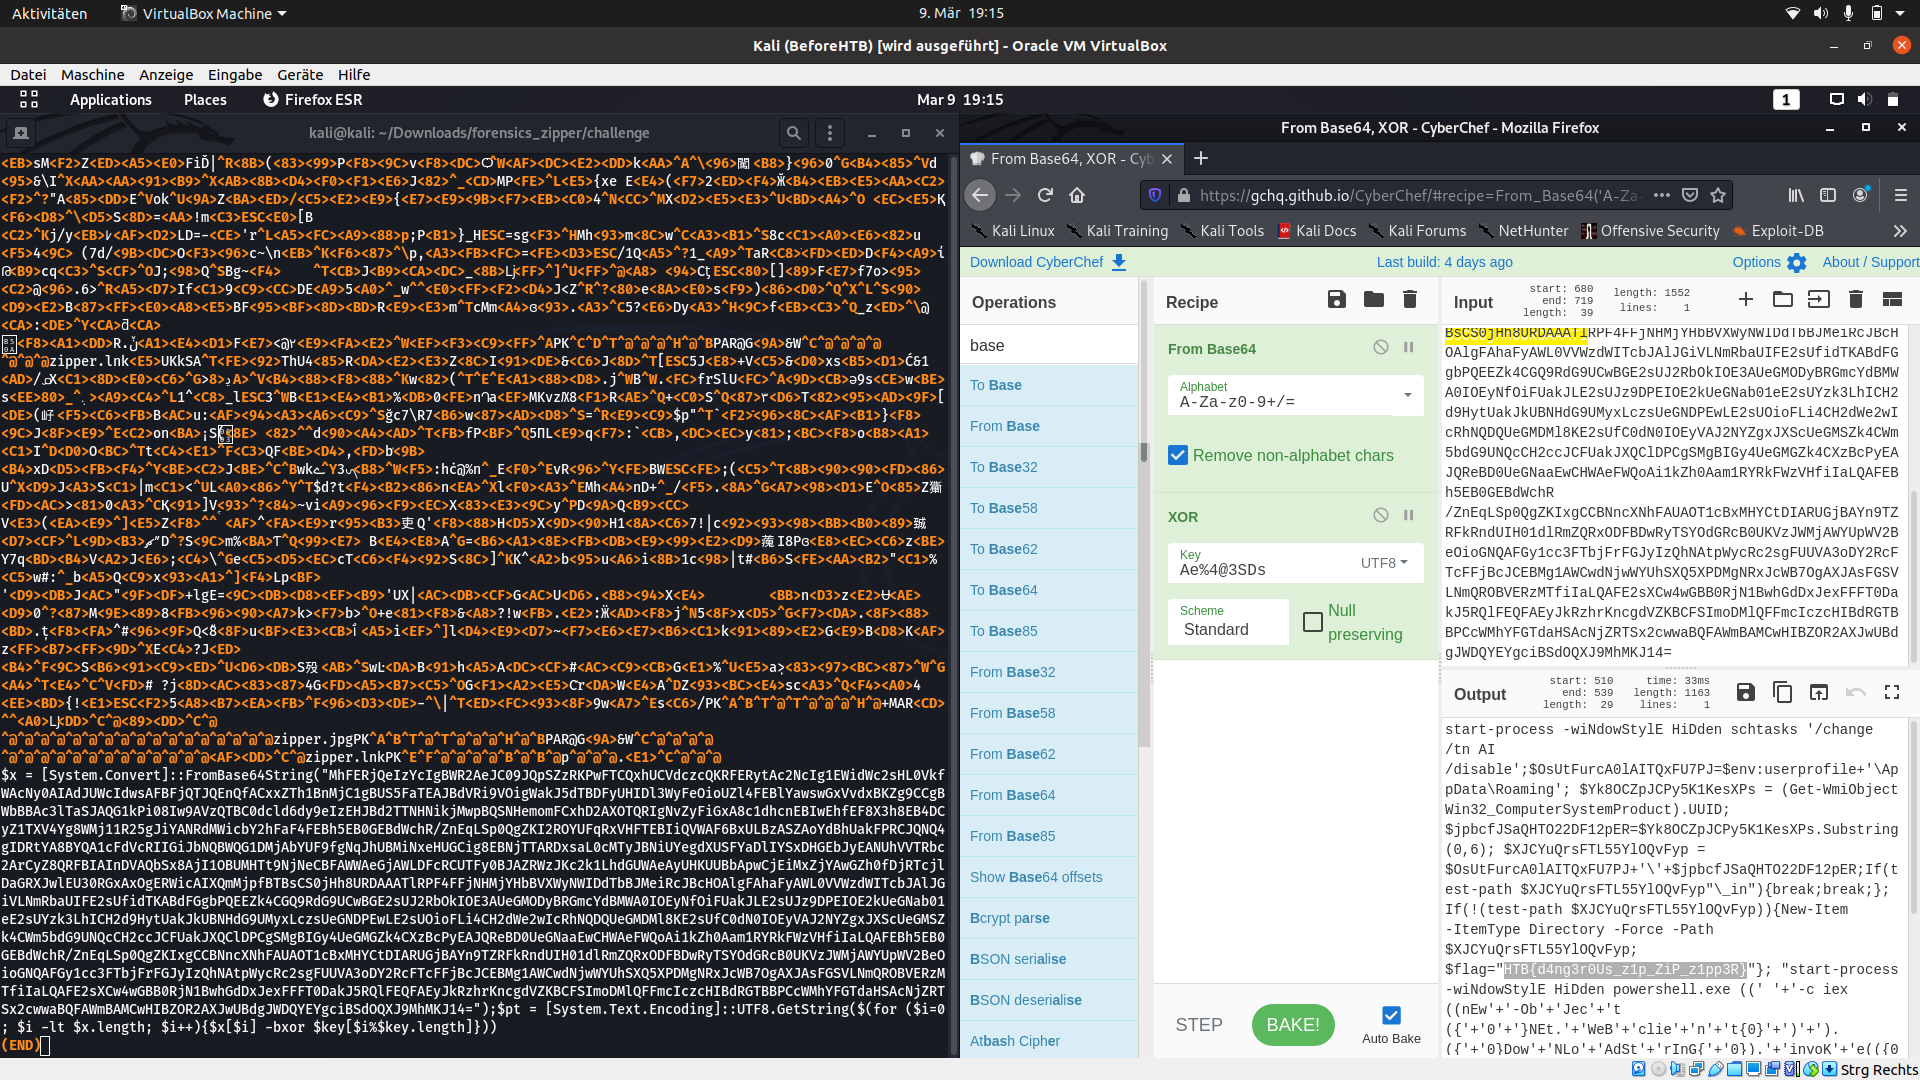1920x1080 pixels.
Task: Open Geräte menu
Action: point(300,75)
